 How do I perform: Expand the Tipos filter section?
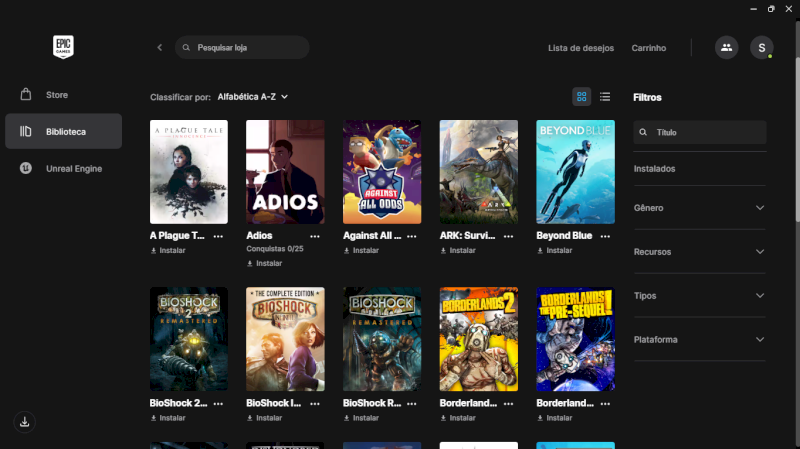coord(699,295)
